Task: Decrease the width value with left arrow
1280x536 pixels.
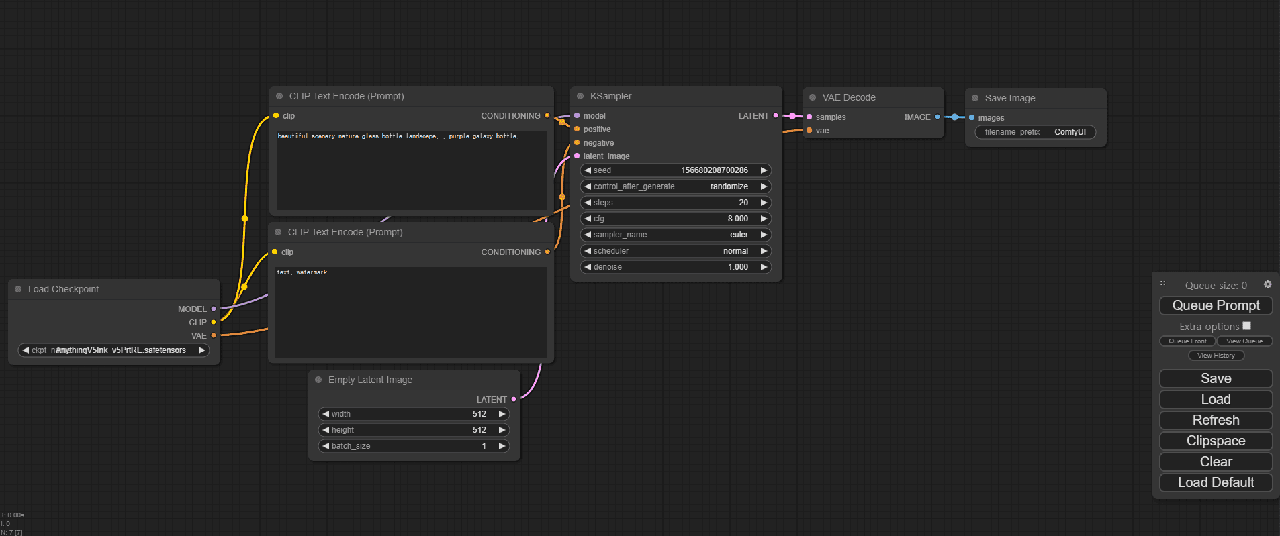Action: (x=325, y=414)
